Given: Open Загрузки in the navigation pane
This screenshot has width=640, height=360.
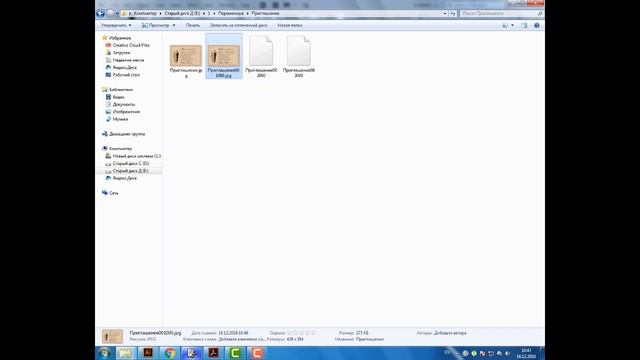Looking at the screenshot, I should click(x=121, y=53).
